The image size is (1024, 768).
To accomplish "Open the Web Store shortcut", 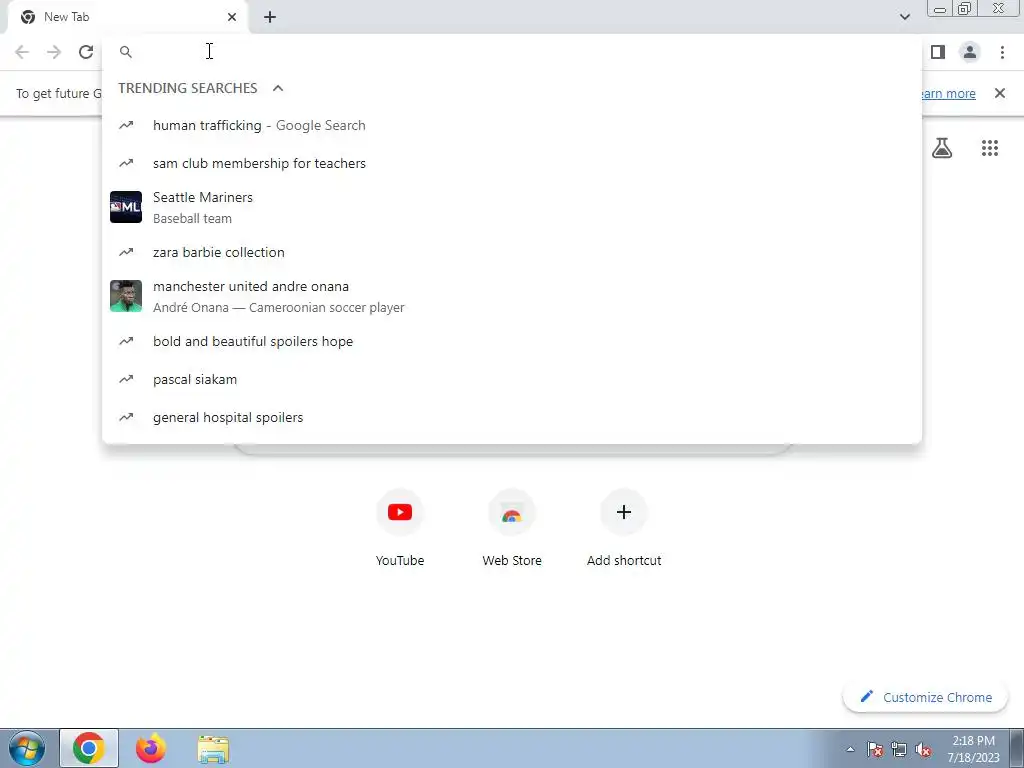I will tap(512, 528).
